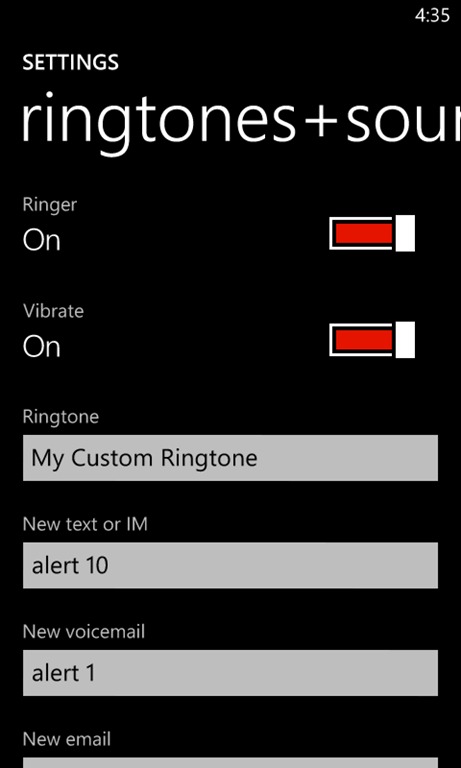Tap the SETTINGS header text
This screenshot has height=768, width=461.
(x=71, y=63)
